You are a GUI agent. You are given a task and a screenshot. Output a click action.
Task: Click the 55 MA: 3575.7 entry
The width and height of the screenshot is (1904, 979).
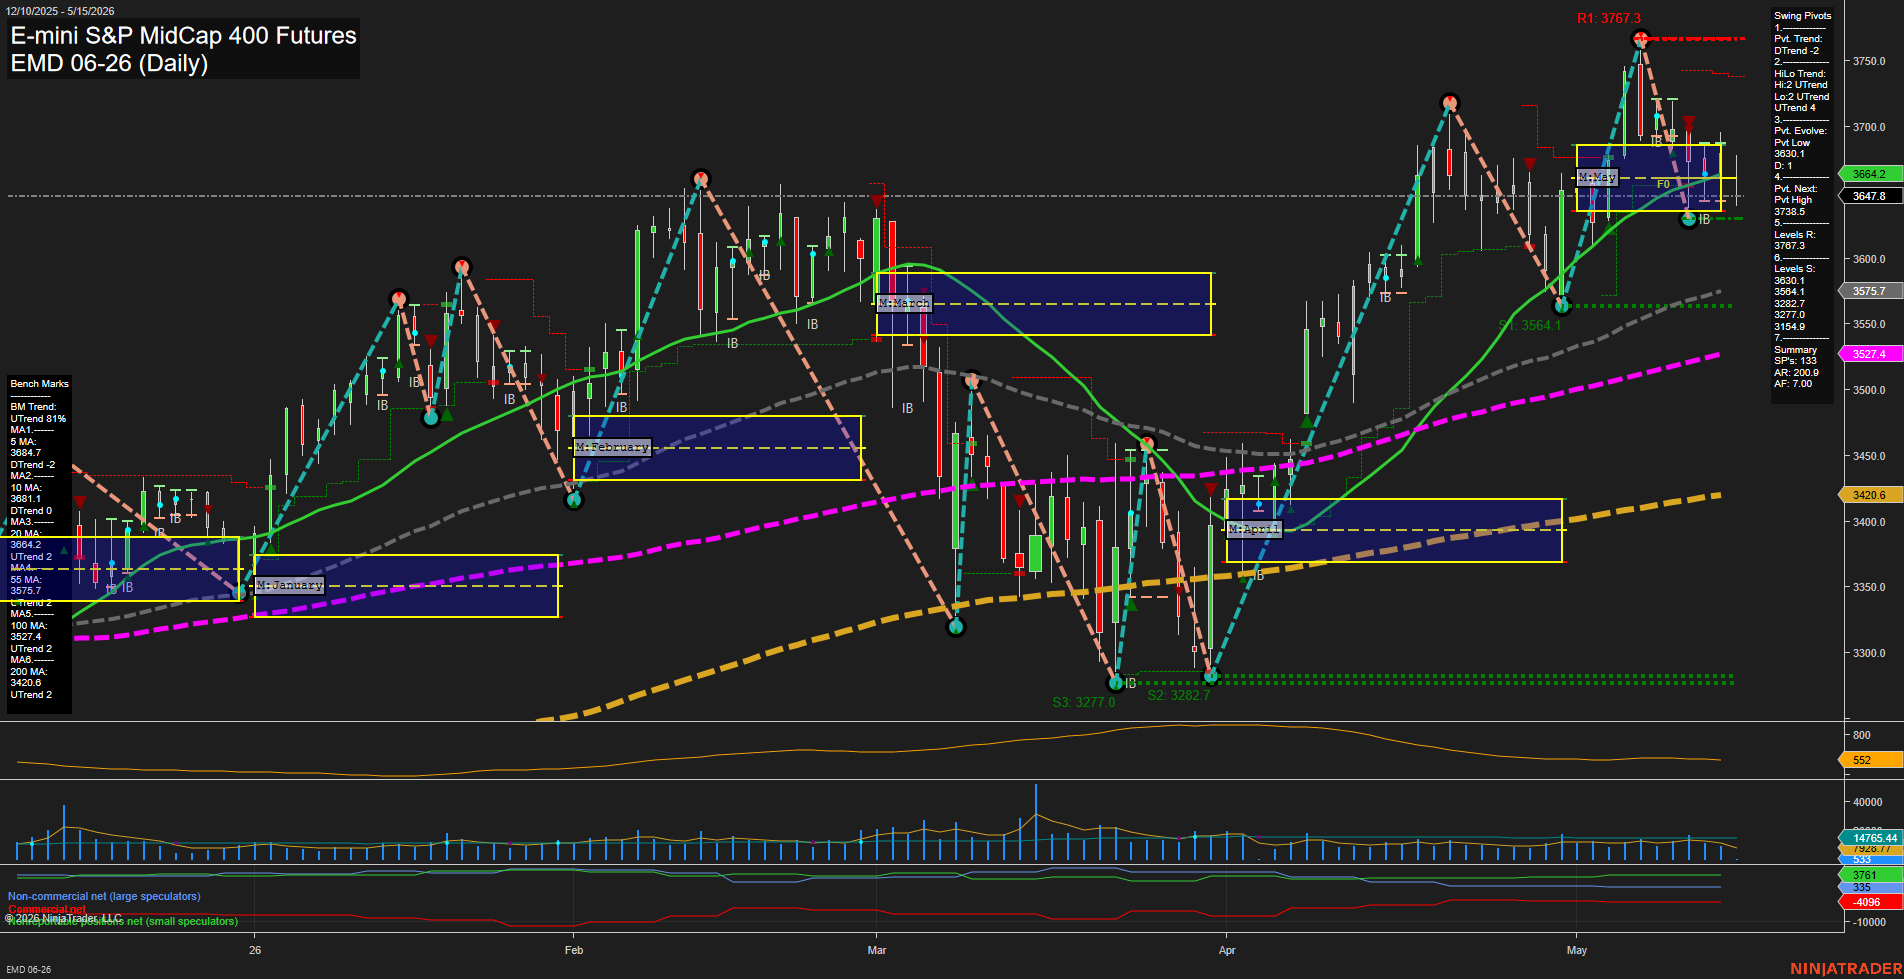(x=26, y=585)
